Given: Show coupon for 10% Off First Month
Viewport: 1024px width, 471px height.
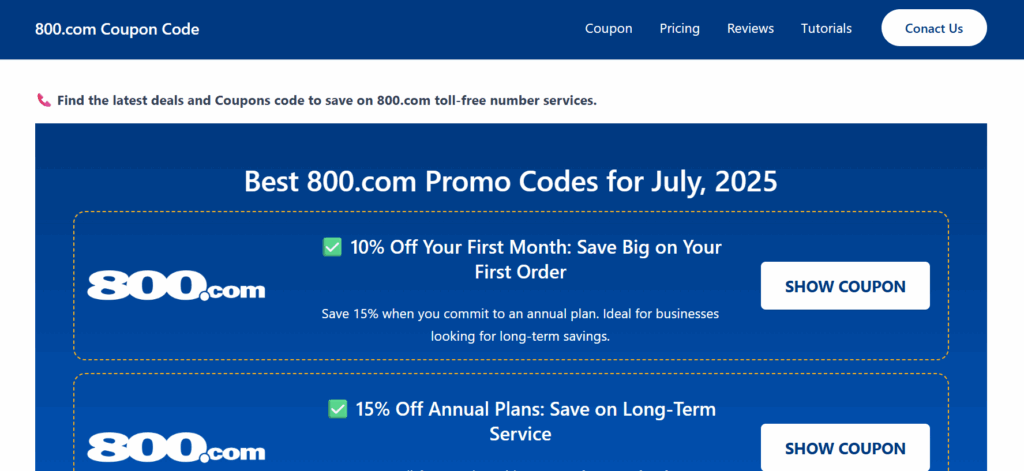Looking at the screenshot, I should pos(845,286).
